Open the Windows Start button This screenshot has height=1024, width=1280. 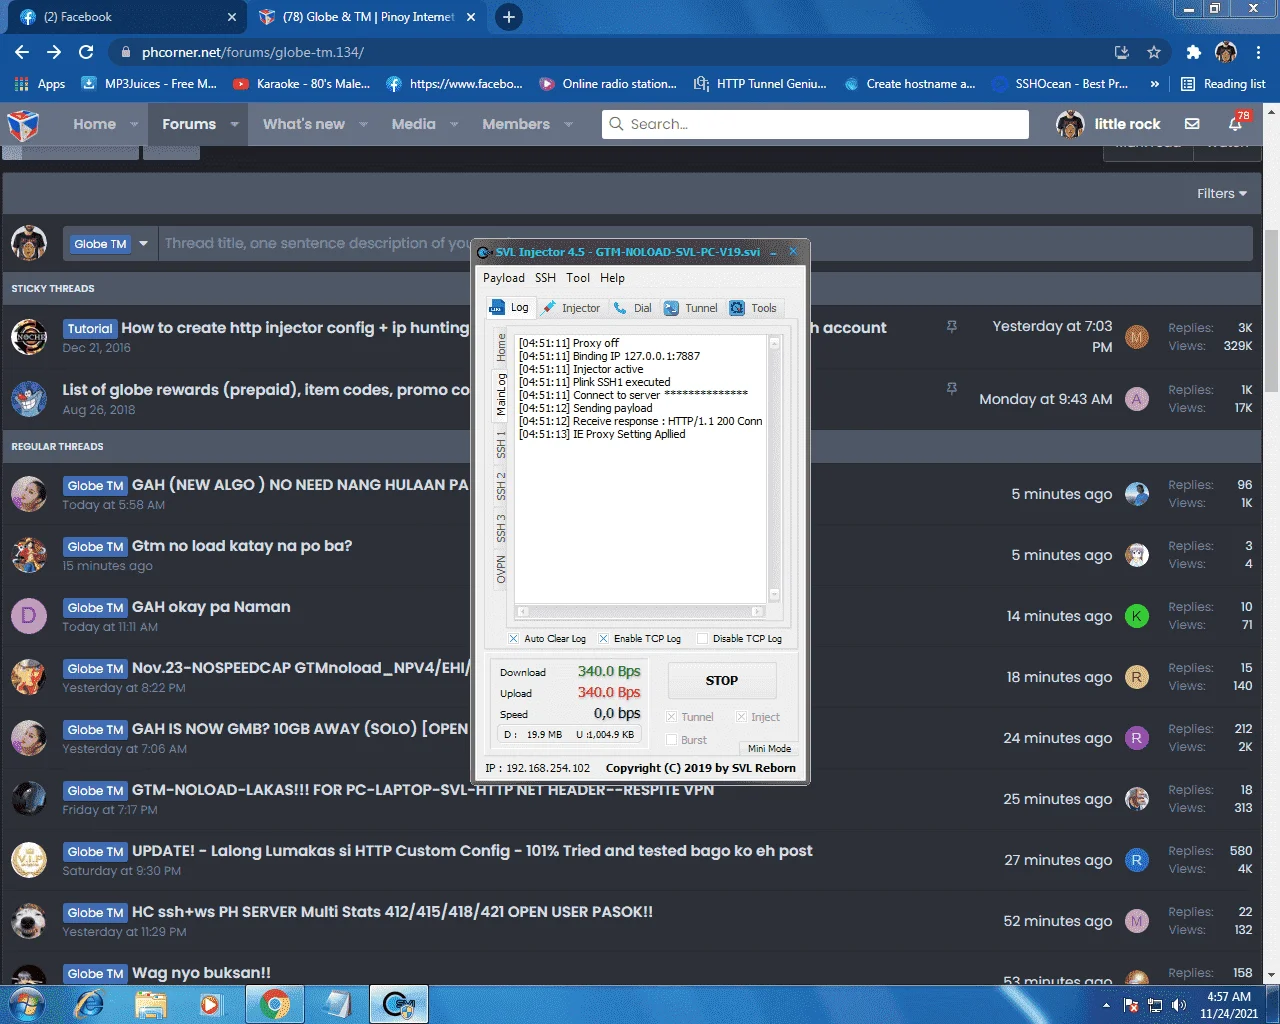(x=25, y=1004)
